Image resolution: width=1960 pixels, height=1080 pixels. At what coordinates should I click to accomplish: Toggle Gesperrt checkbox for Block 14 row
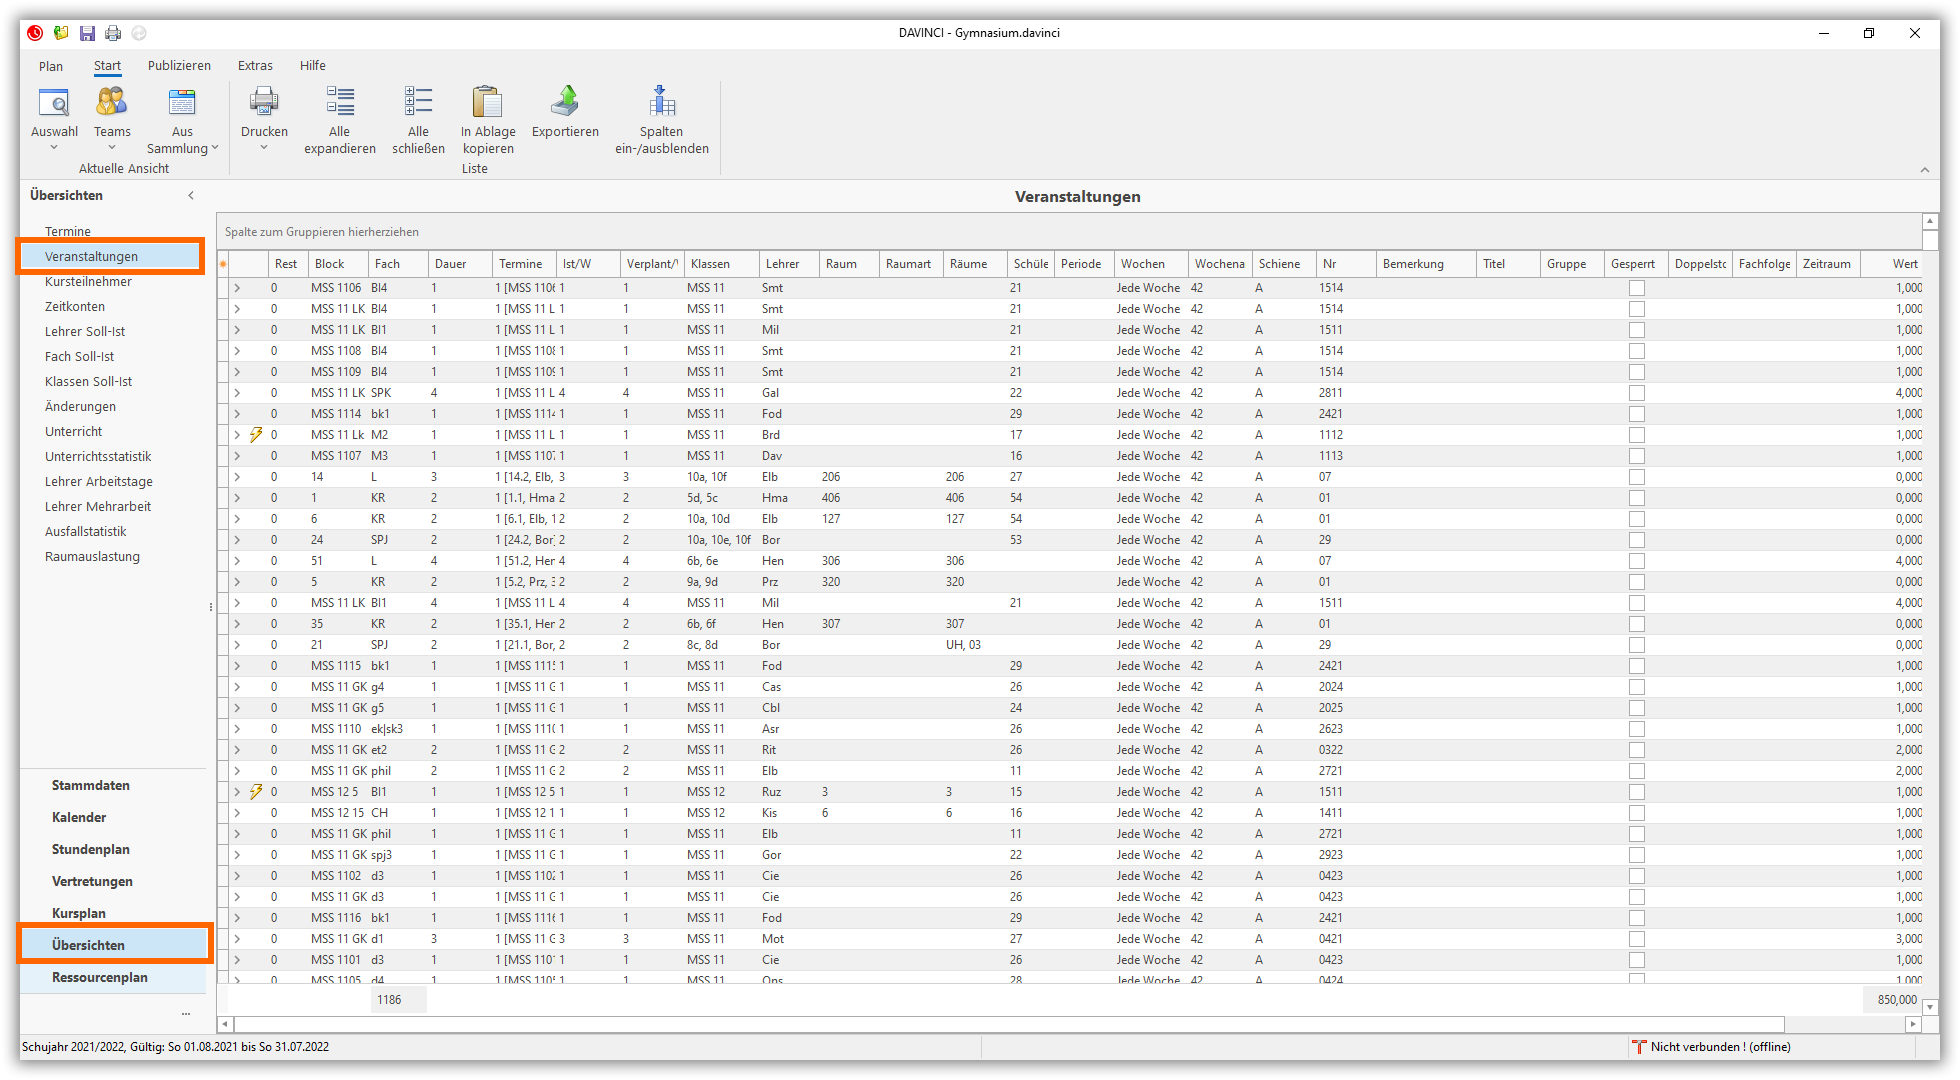[x=1636, y=477]
